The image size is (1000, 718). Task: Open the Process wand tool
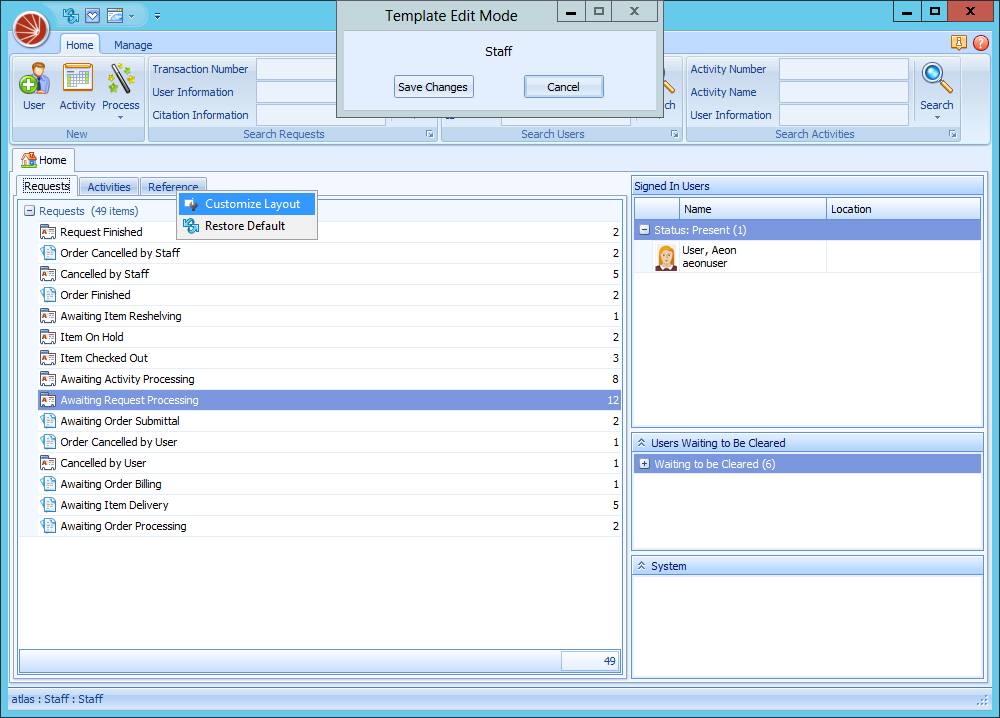point(121,80)
